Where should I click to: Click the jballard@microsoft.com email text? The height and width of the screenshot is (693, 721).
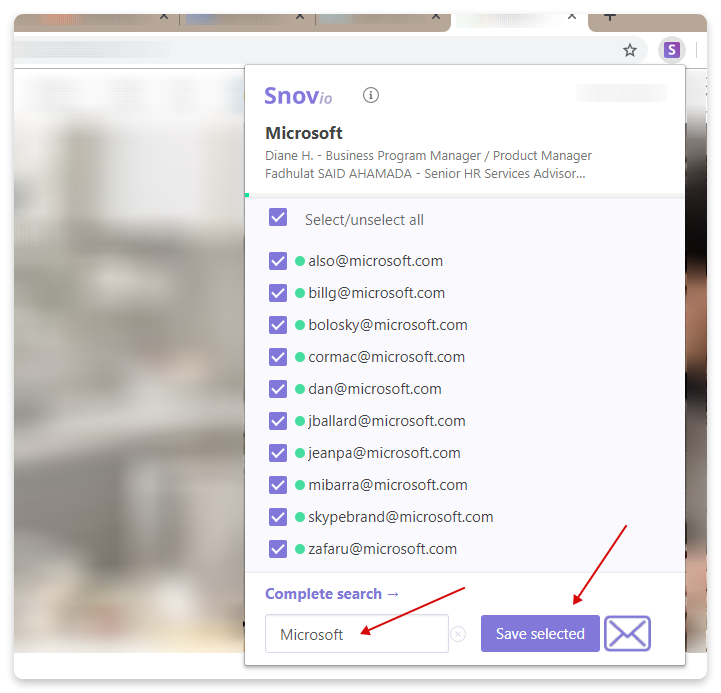point(387,421)
